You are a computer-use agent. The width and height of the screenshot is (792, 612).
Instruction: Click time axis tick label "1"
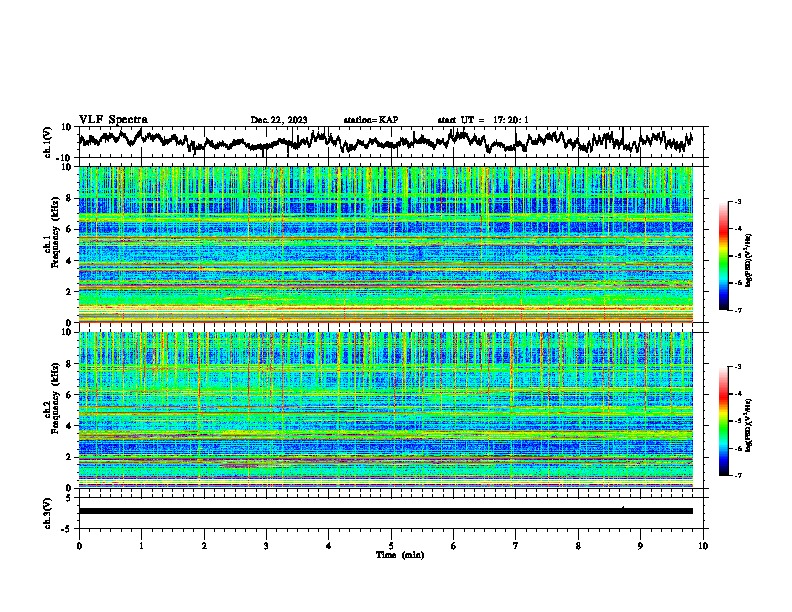[x=141, y=546]
